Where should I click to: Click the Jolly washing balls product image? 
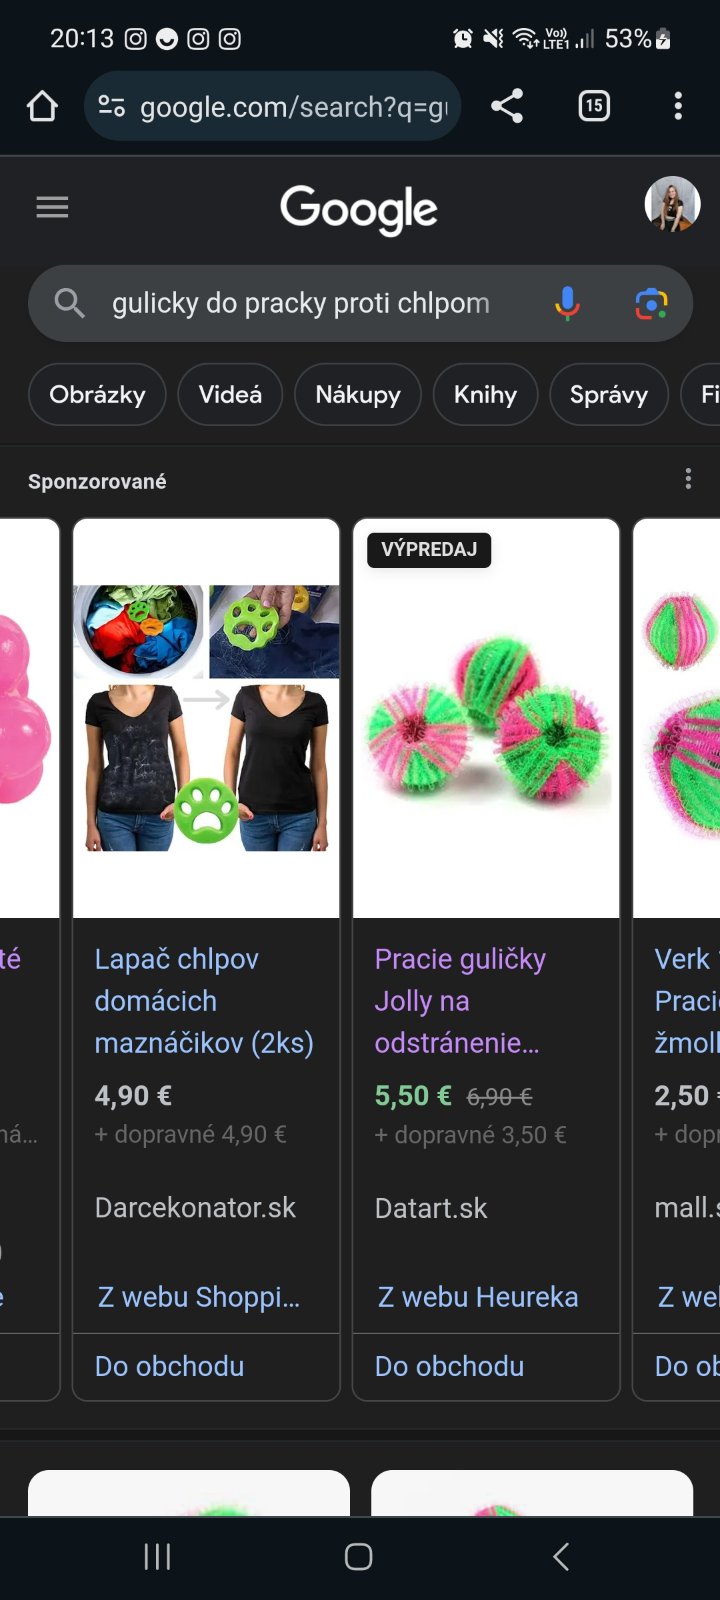click(487, 718)
